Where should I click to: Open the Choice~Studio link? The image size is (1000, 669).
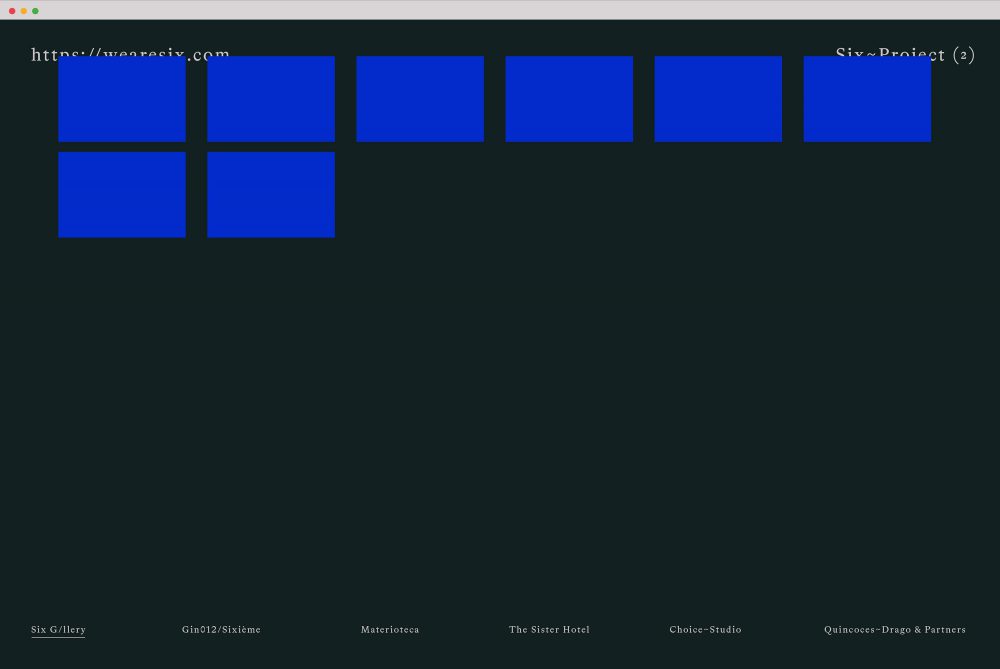[705, 629]
